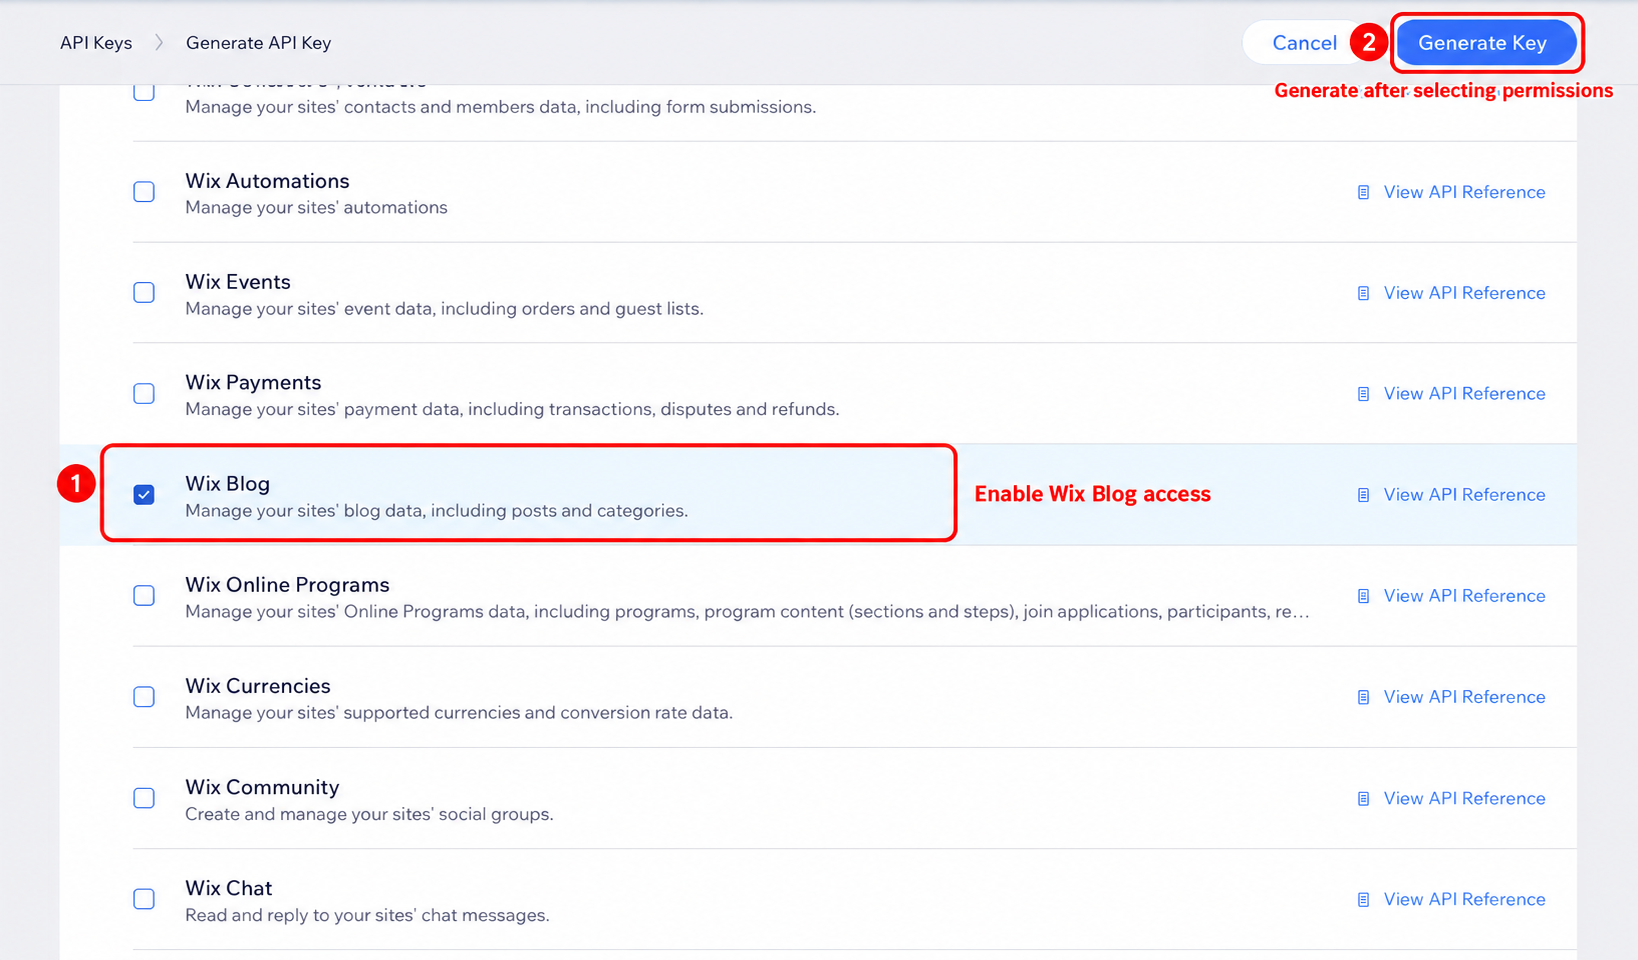1638x960 pixels.
Task: Uncheck the Wix Blog checkbox
Action: (144, 495)
